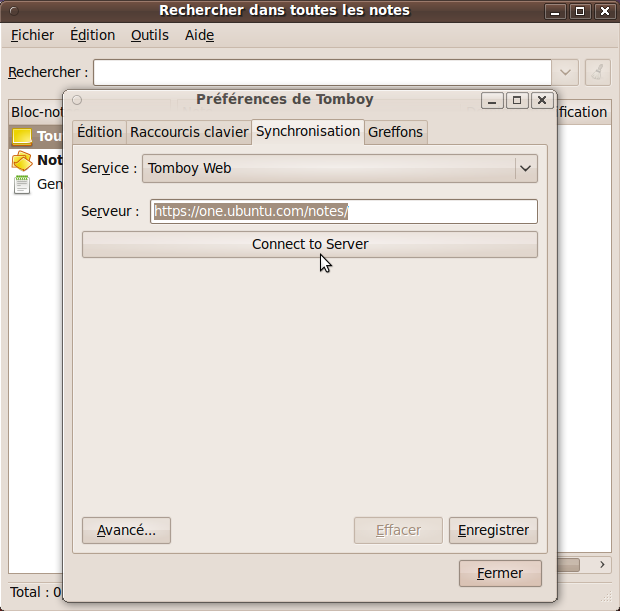Go to the Édition tab in preferences

point(99,132)
